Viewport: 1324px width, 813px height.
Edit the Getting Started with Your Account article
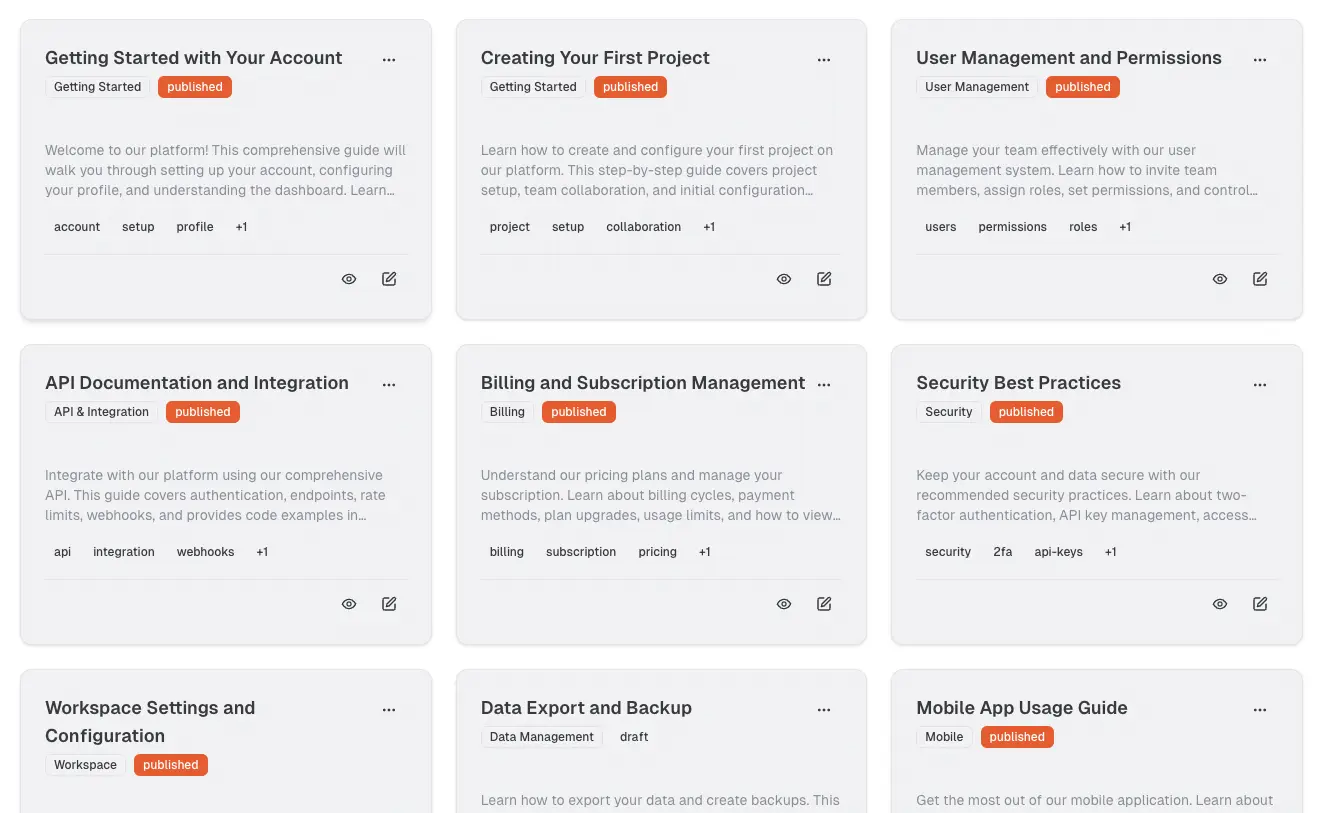(x=389, y=279)
